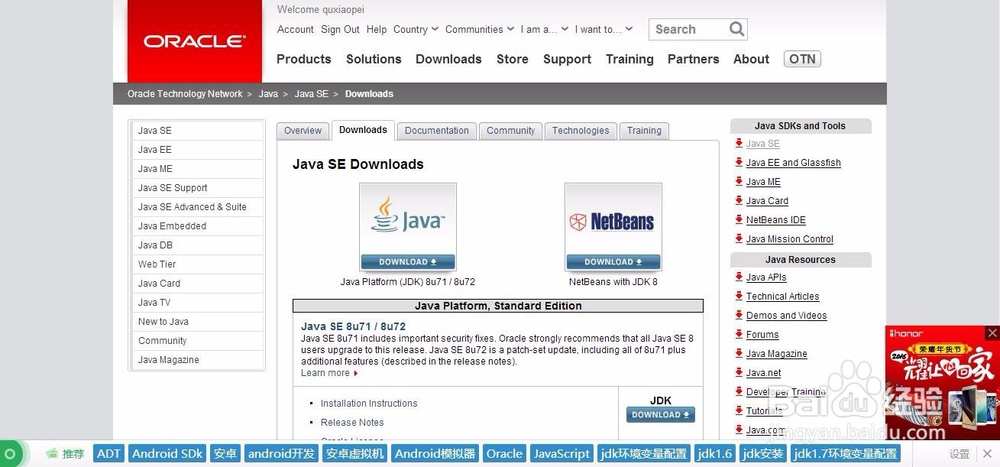Click the Help link in header
The height and width of the screenshot is (467, 1000).
pyautogui.click(x=376, y=29)
